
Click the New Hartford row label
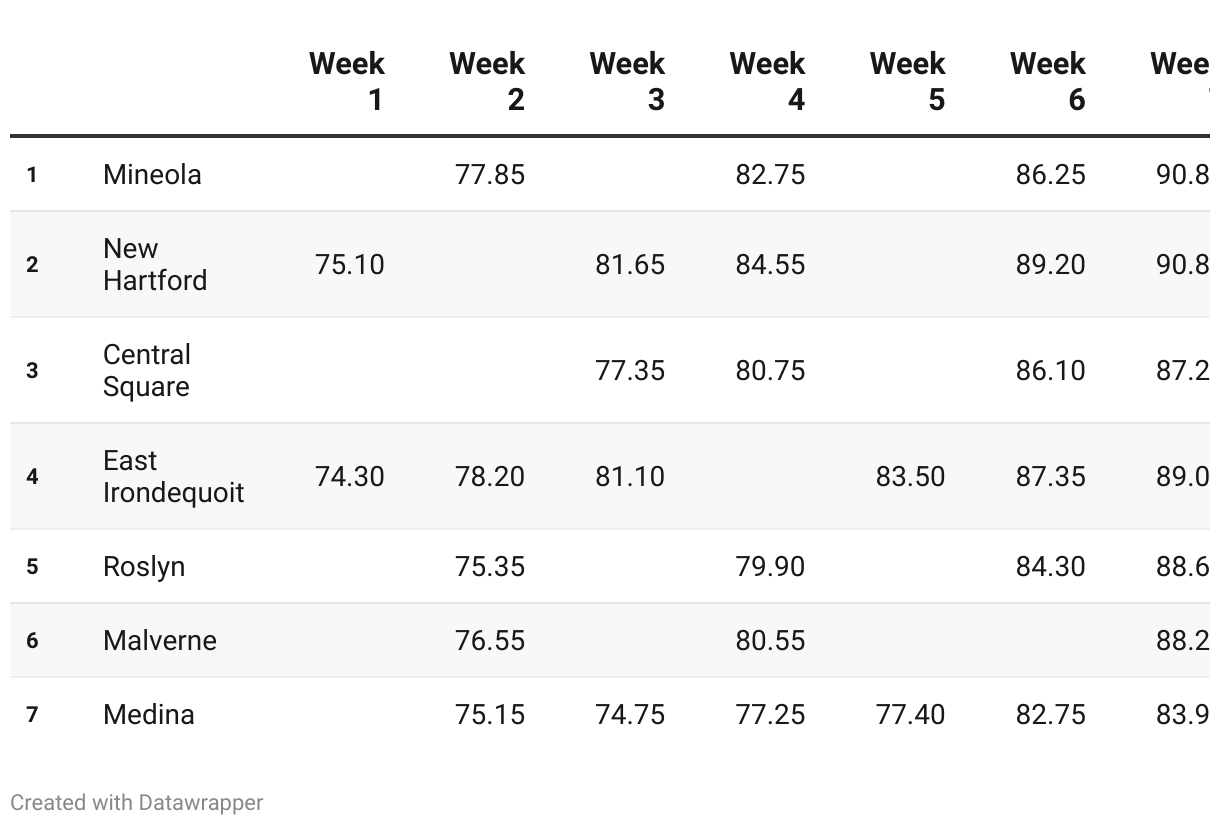155,265
